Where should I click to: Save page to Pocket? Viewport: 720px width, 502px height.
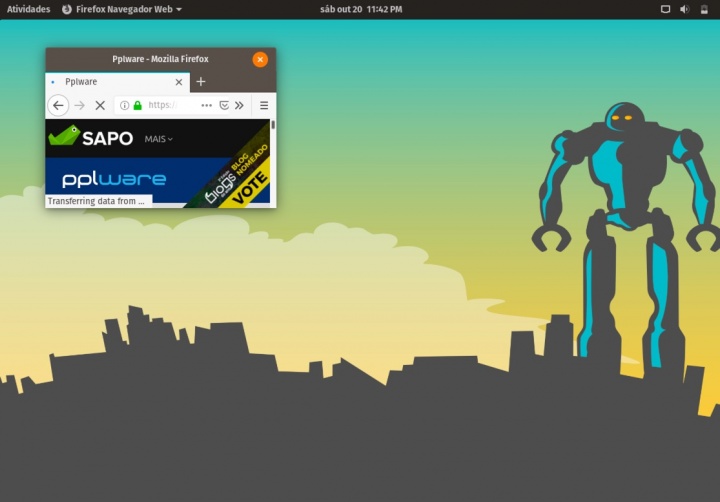224,105
